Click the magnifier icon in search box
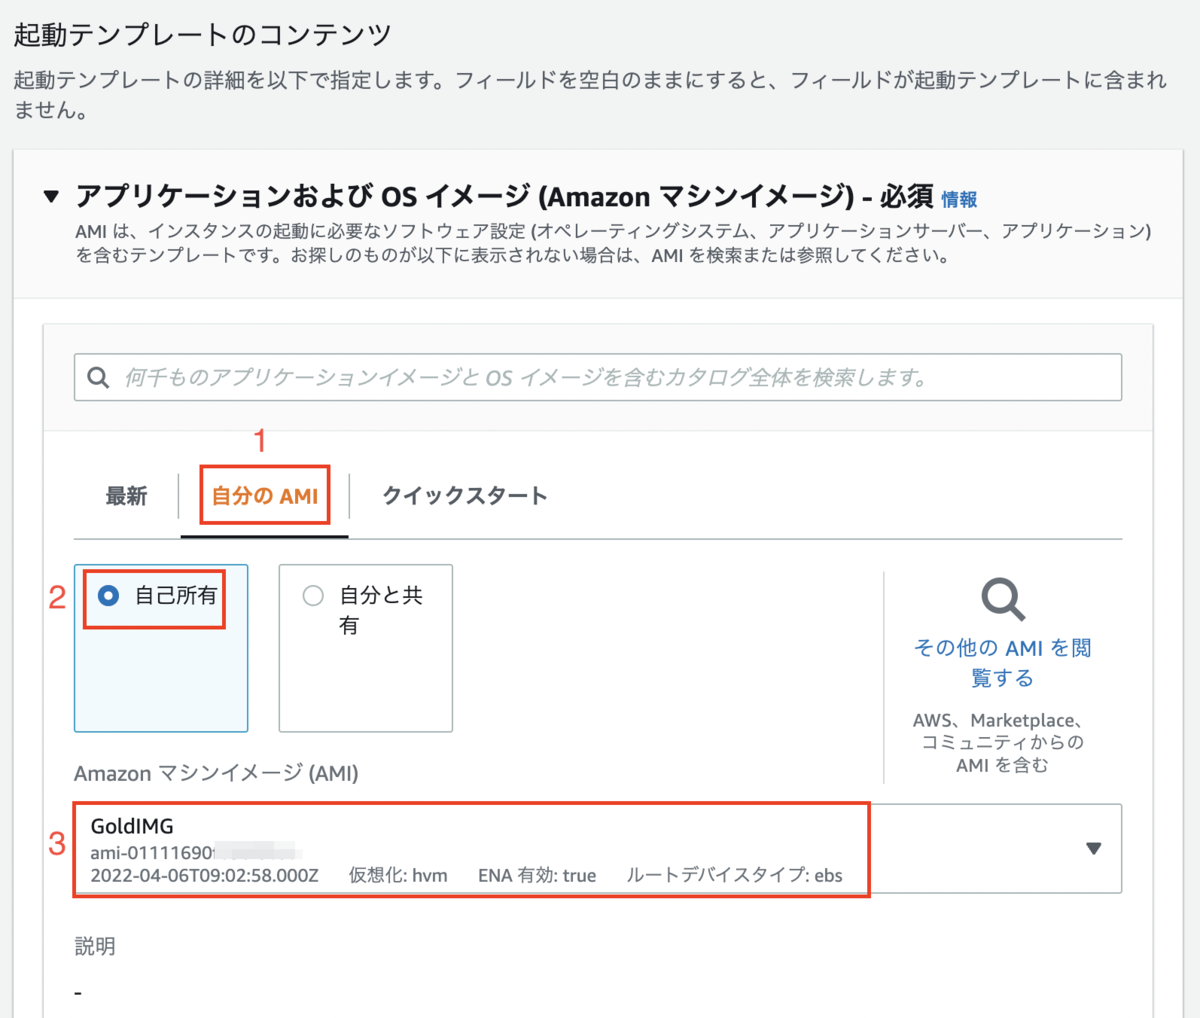This screenshot has height=1018, width=1200. (98, 377)
